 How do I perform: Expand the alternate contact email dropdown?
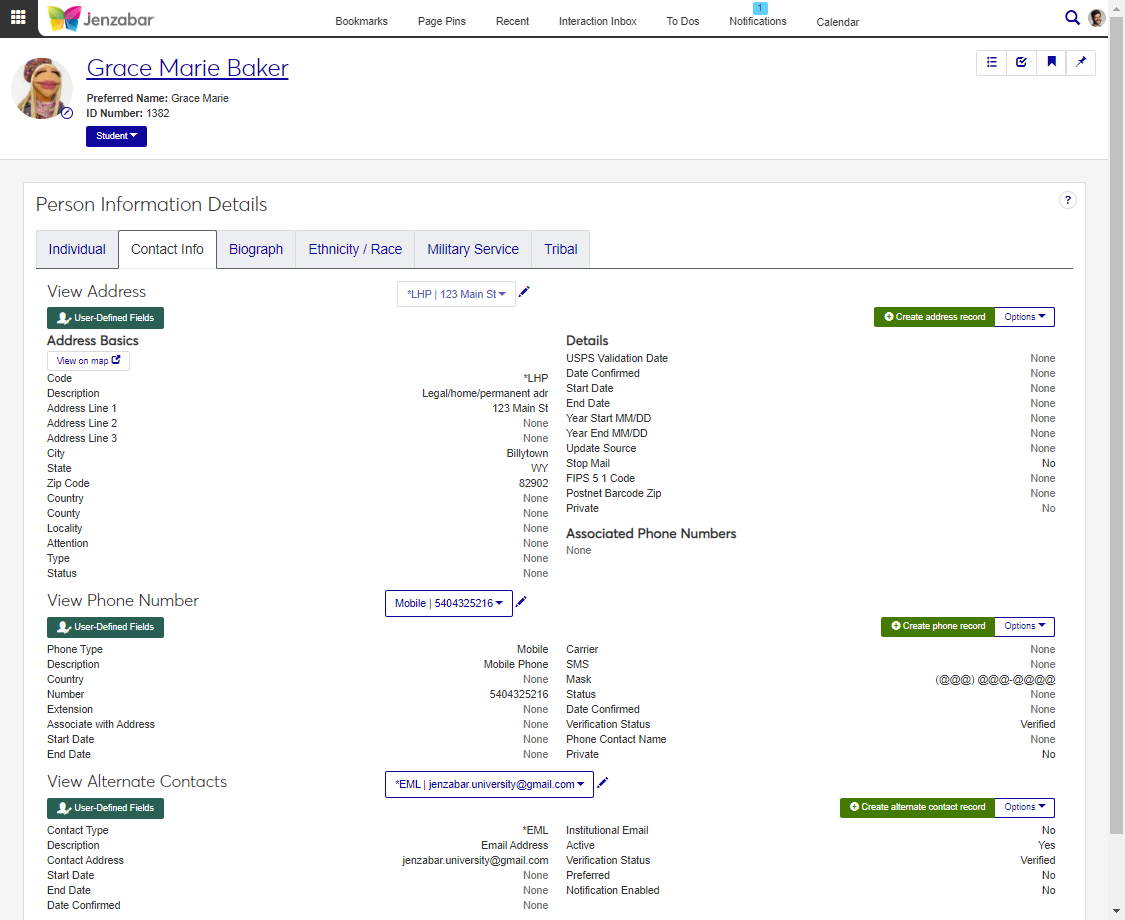[x=489, y=784]
